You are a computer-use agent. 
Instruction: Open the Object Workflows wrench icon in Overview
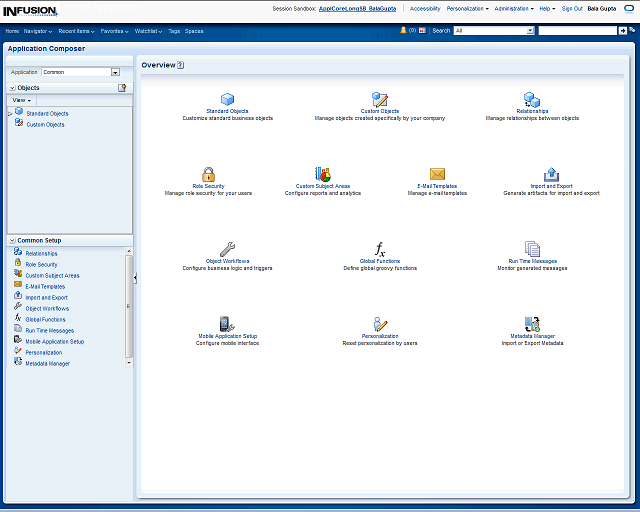click(227, 249)
